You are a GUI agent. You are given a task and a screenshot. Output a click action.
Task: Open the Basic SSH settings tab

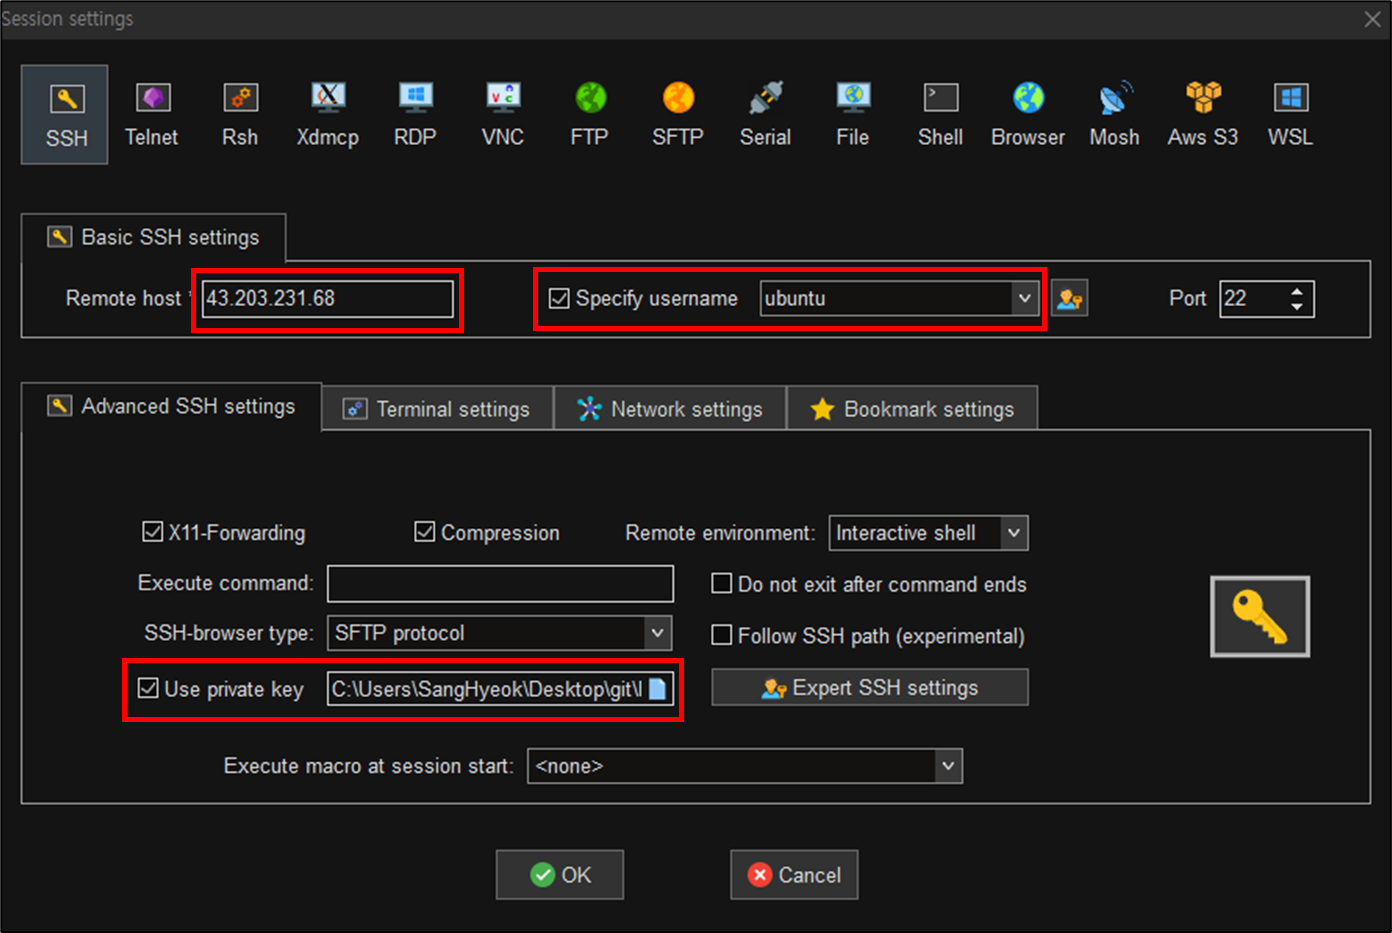coord(154,237)
